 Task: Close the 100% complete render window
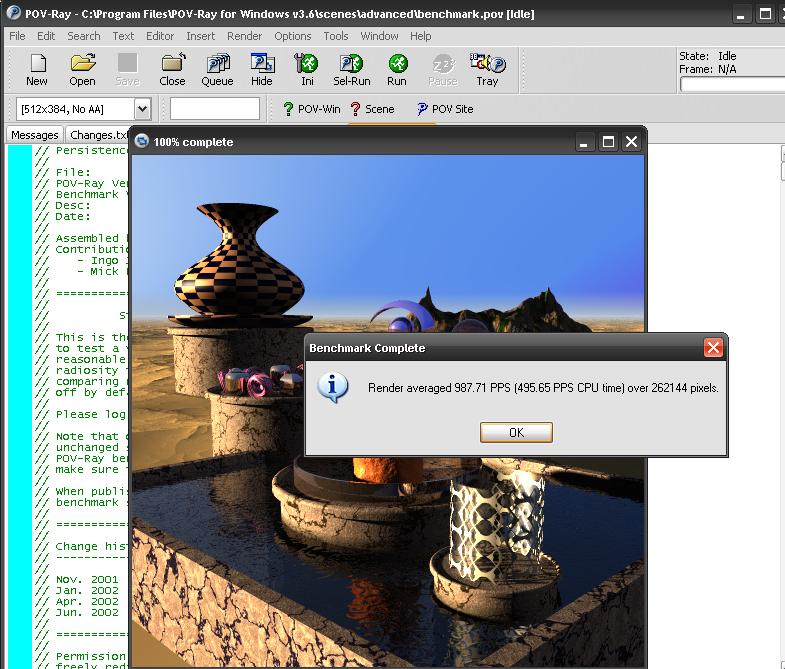pos(632,142)
